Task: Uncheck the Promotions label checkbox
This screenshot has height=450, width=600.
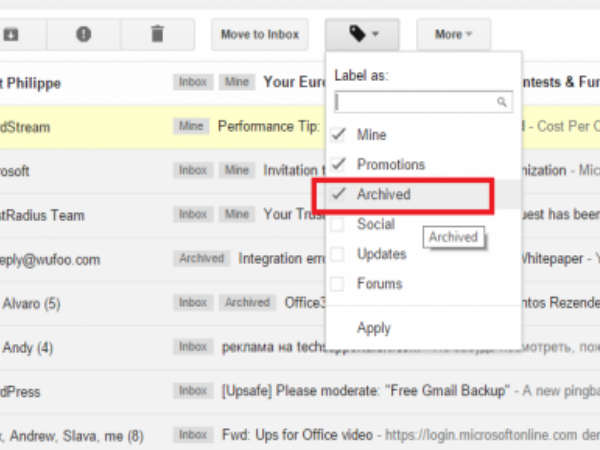Action: 340,164
